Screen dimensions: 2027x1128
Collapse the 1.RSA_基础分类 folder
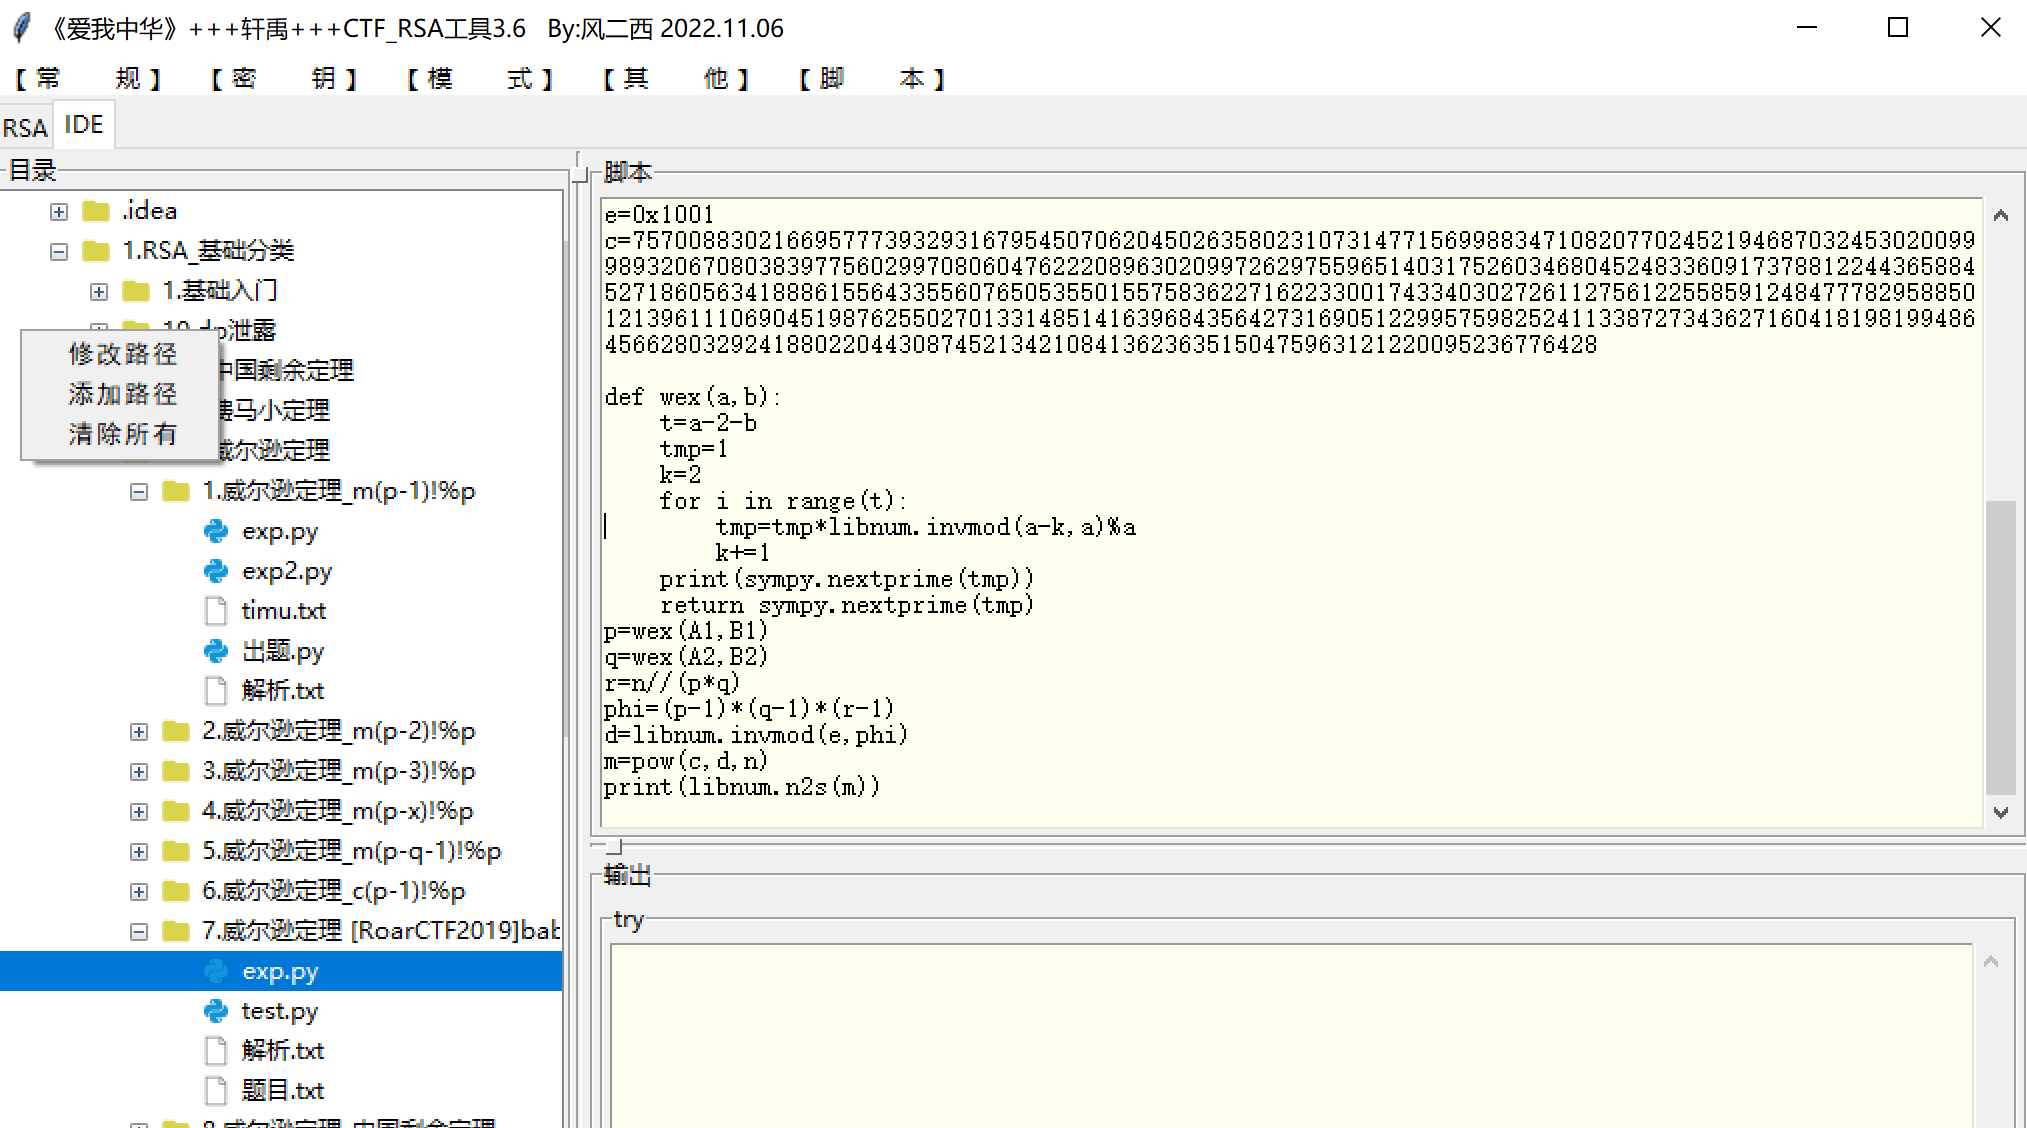(59, 251)
